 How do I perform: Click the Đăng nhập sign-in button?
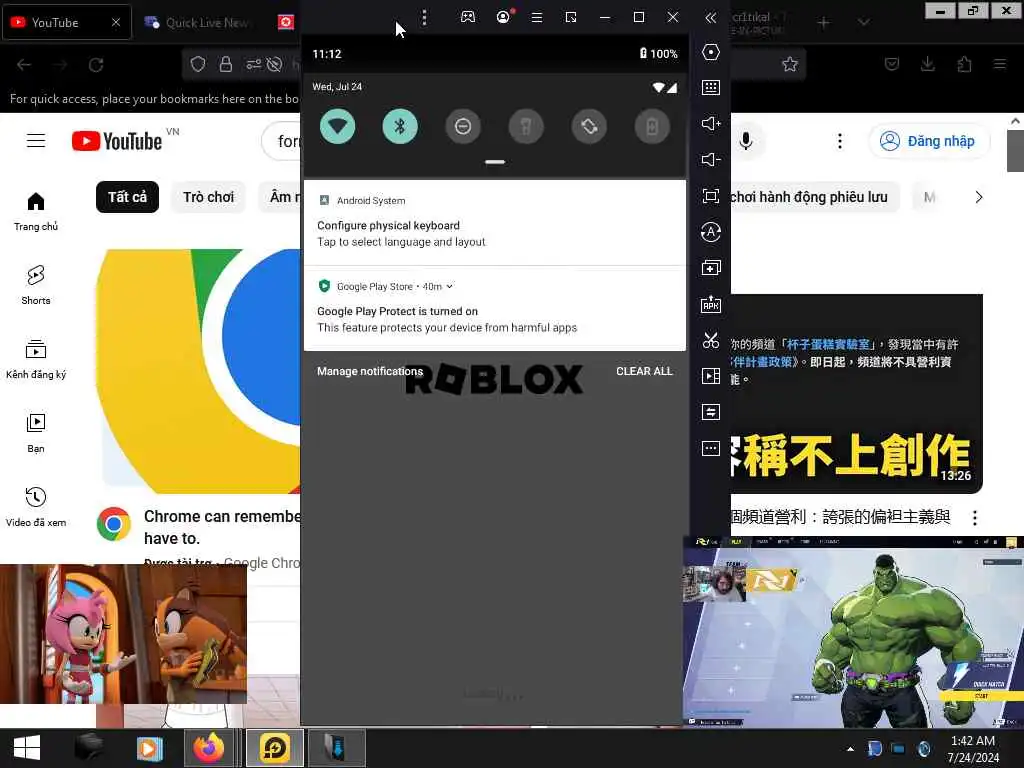click(x=929, y=141)
